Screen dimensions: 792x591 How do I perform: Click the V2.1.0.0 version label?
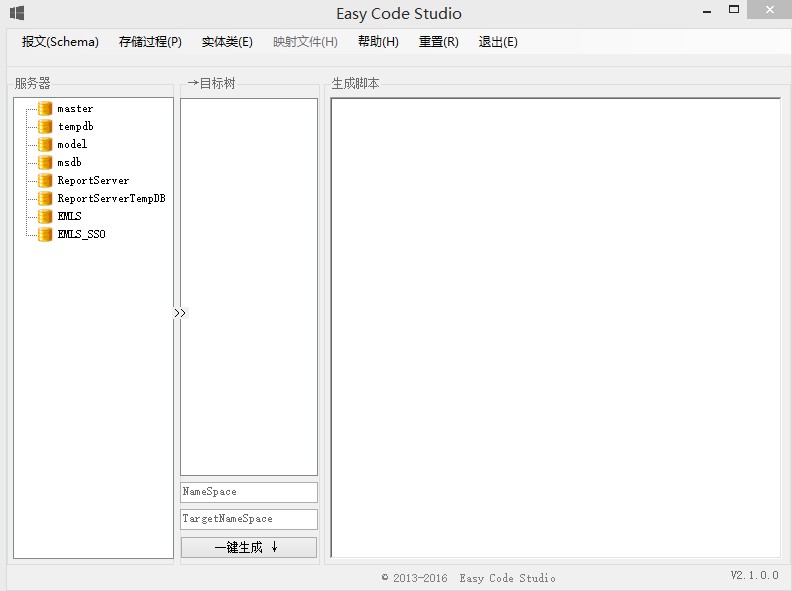(x=755, y=575)
